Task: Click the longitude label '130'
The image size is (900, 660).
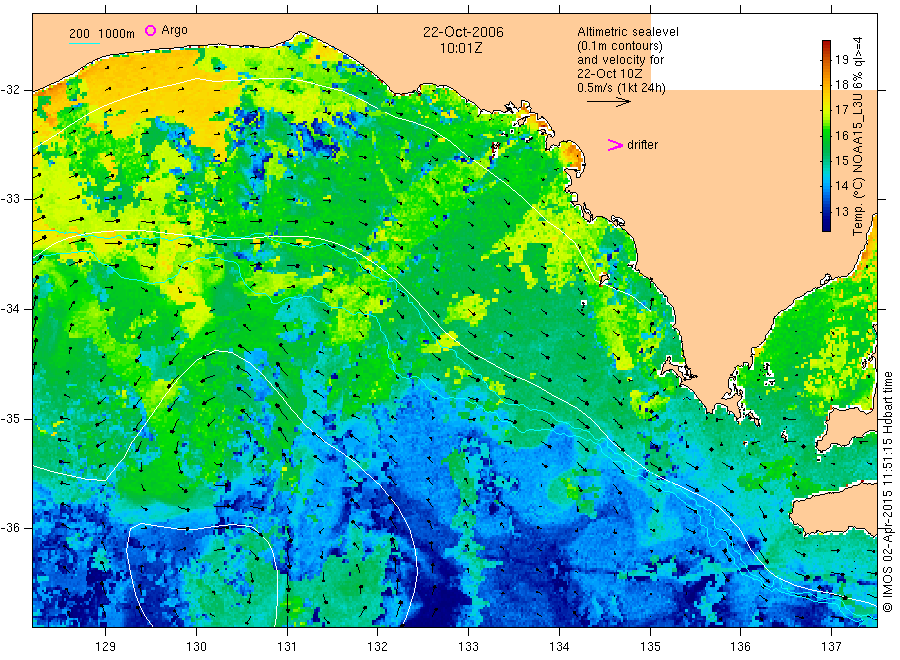Action: pos(196,647)
